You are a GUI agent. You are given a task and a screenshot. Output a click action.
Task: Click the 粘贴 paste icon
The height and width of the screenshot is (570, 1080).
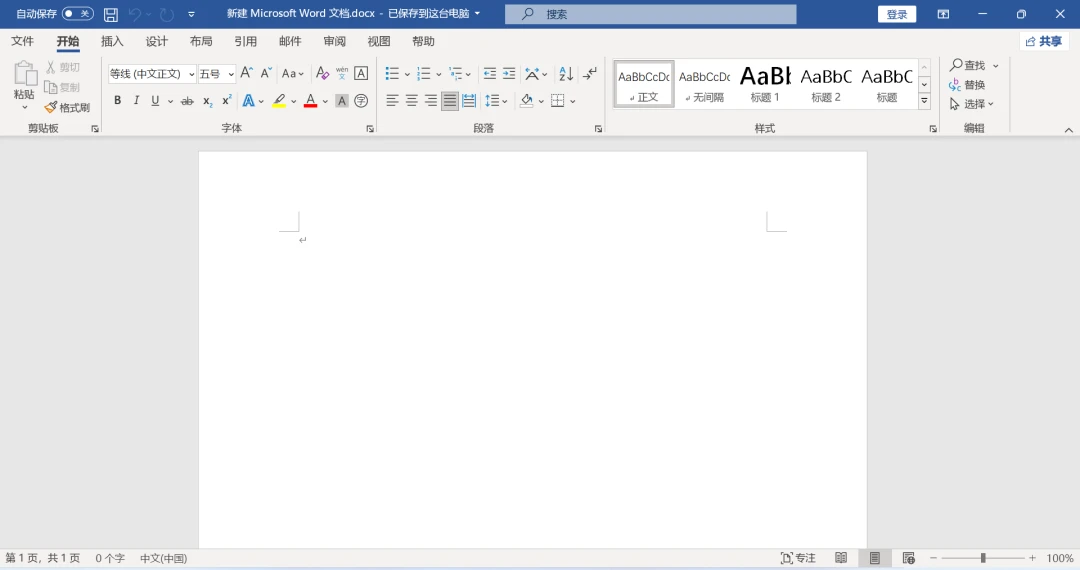tap(24, 75)
